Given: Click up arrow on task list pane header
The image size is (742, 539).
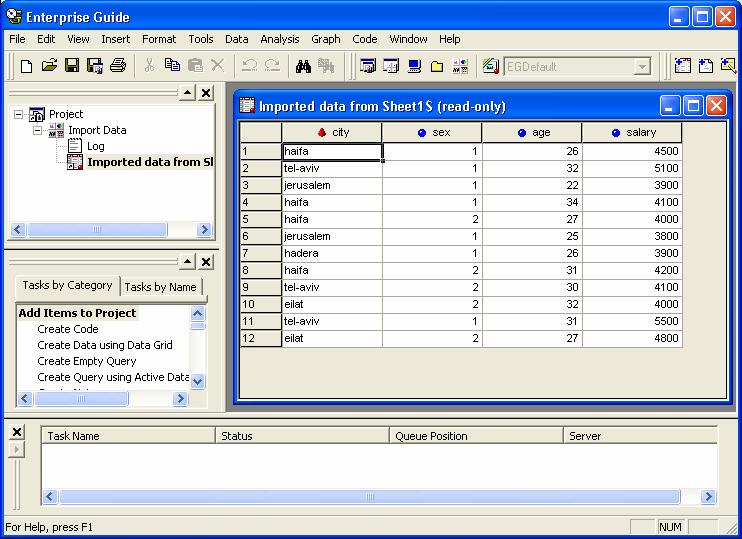Looking at the screenshot, I should [x=187, y=262].
